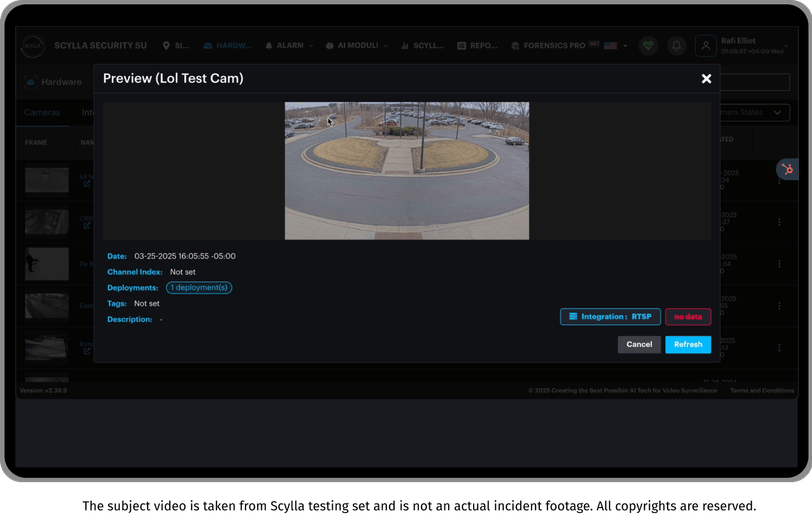The image size is (812, 519).
Task: Click the green heart health icon
Action: click(x=648, y=46)
